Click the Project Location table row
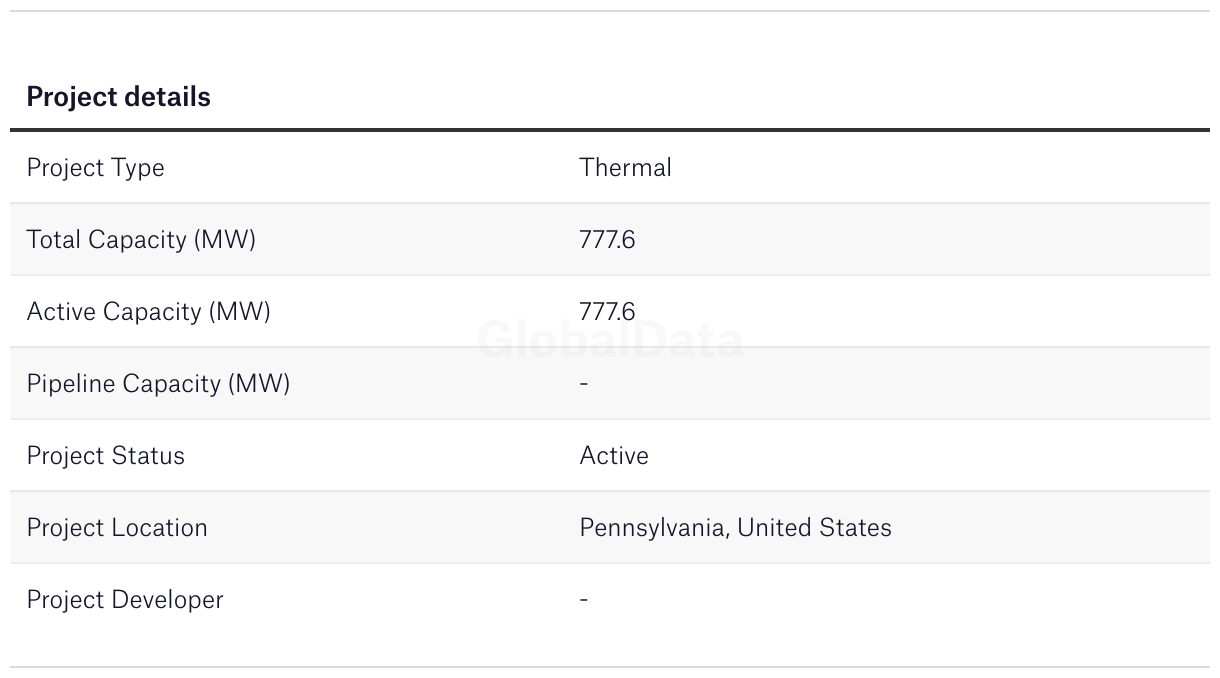 coord(610,527)
